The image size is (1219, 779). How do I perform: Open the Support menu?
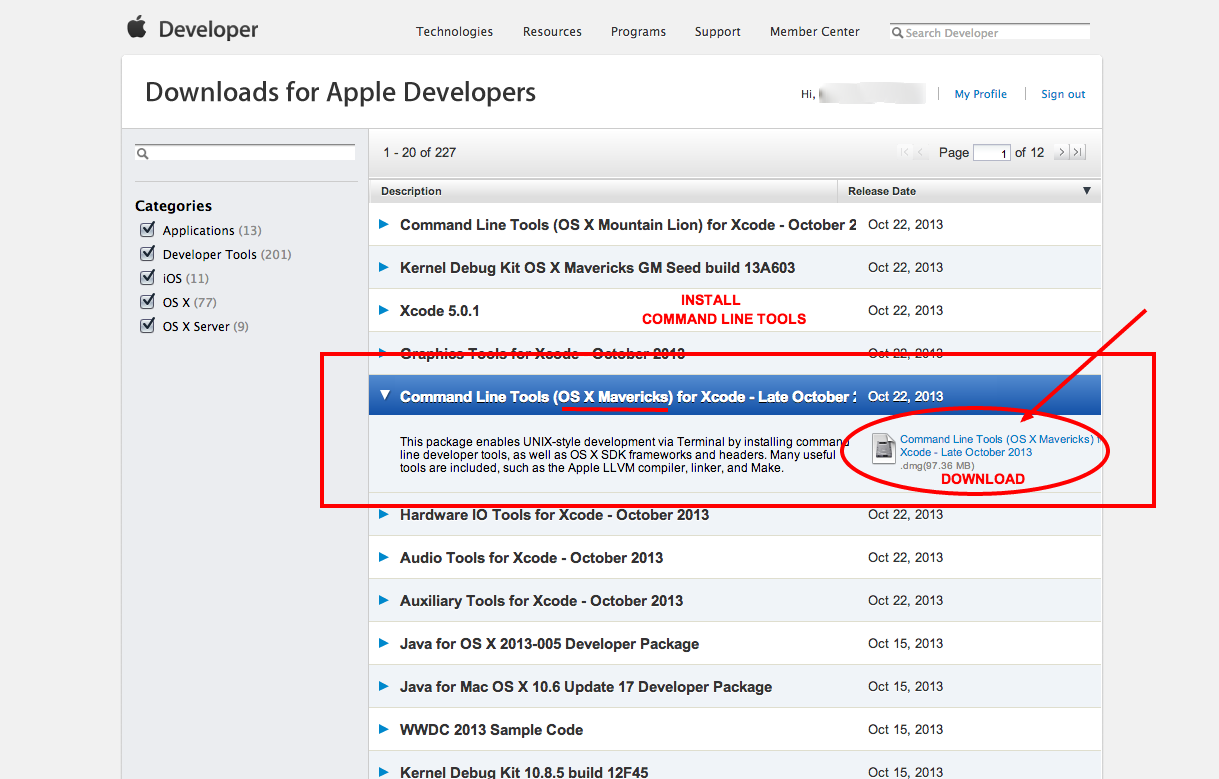(x=718, y=32)
